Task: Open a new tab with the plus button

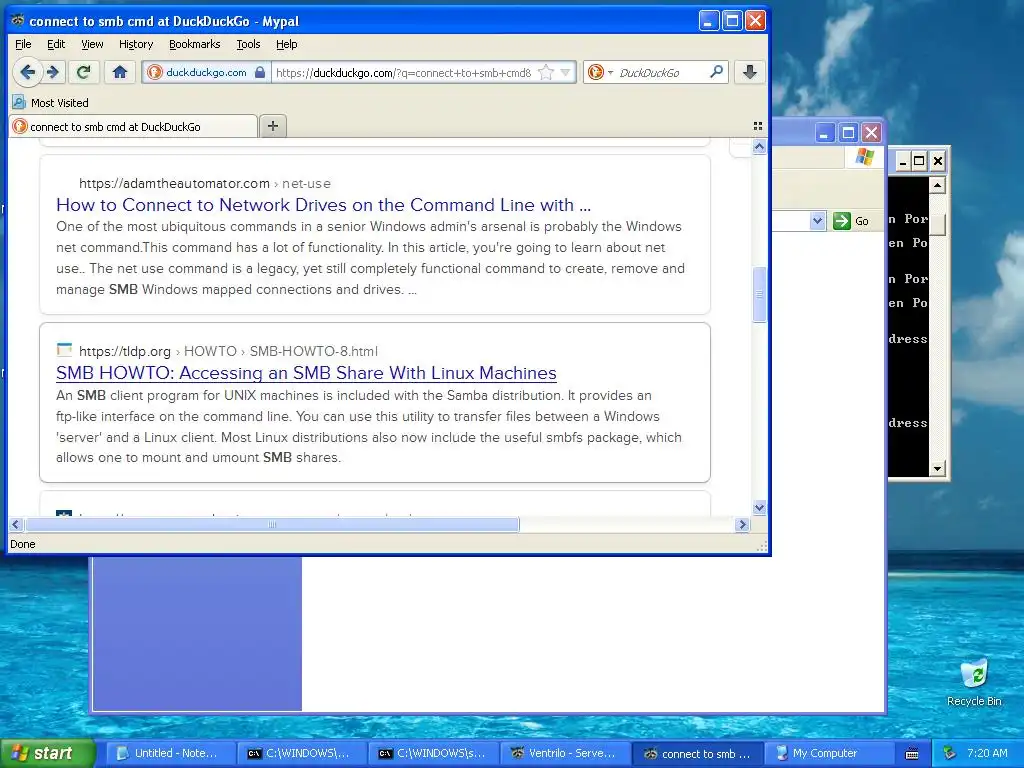Action: (x=273, y=126)
